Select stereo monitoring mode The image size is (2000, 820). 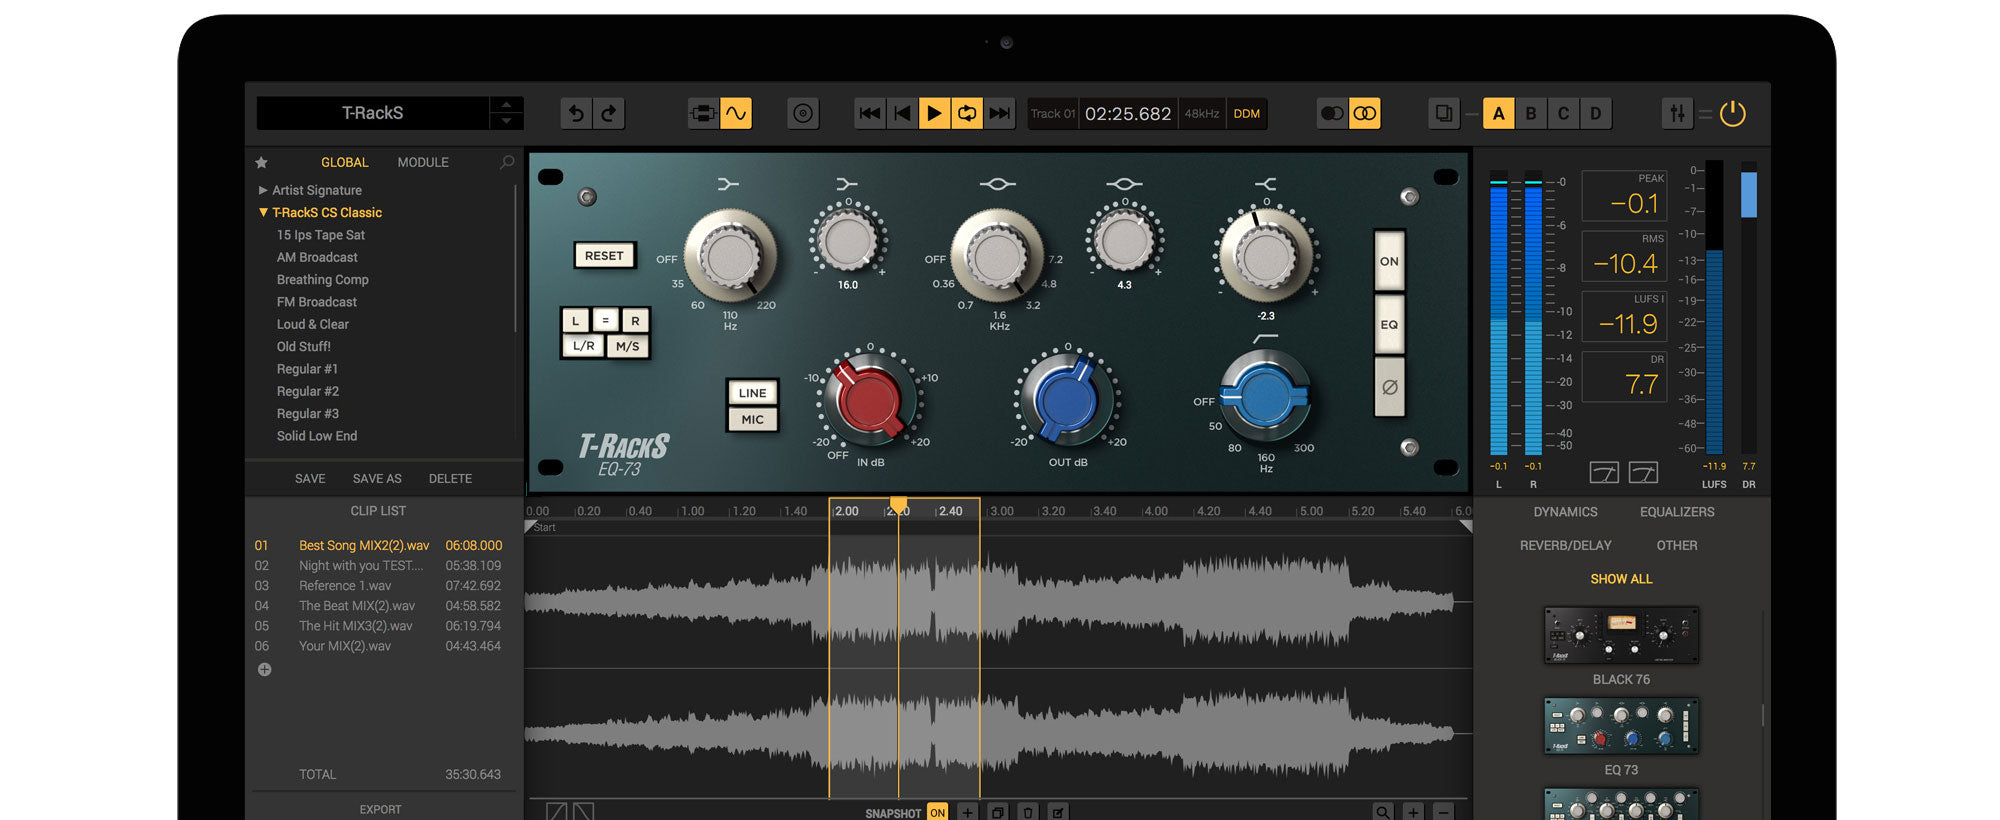click(1365, 114)
